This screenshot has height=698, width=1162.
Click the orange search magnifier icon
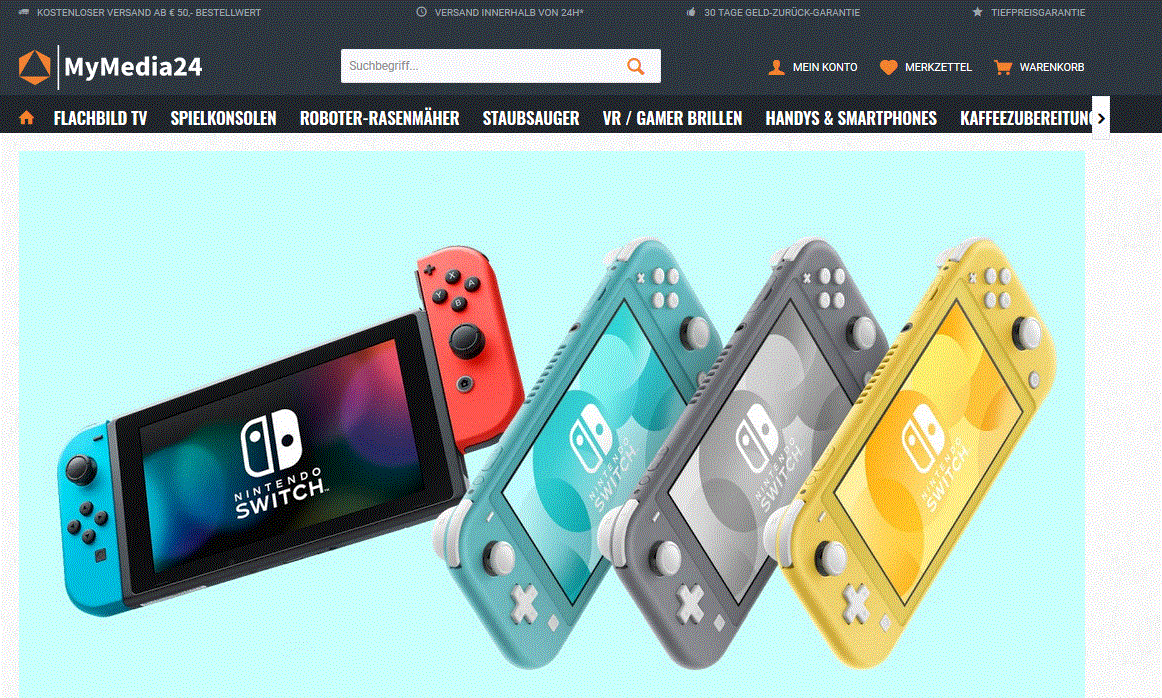(636, 66)
